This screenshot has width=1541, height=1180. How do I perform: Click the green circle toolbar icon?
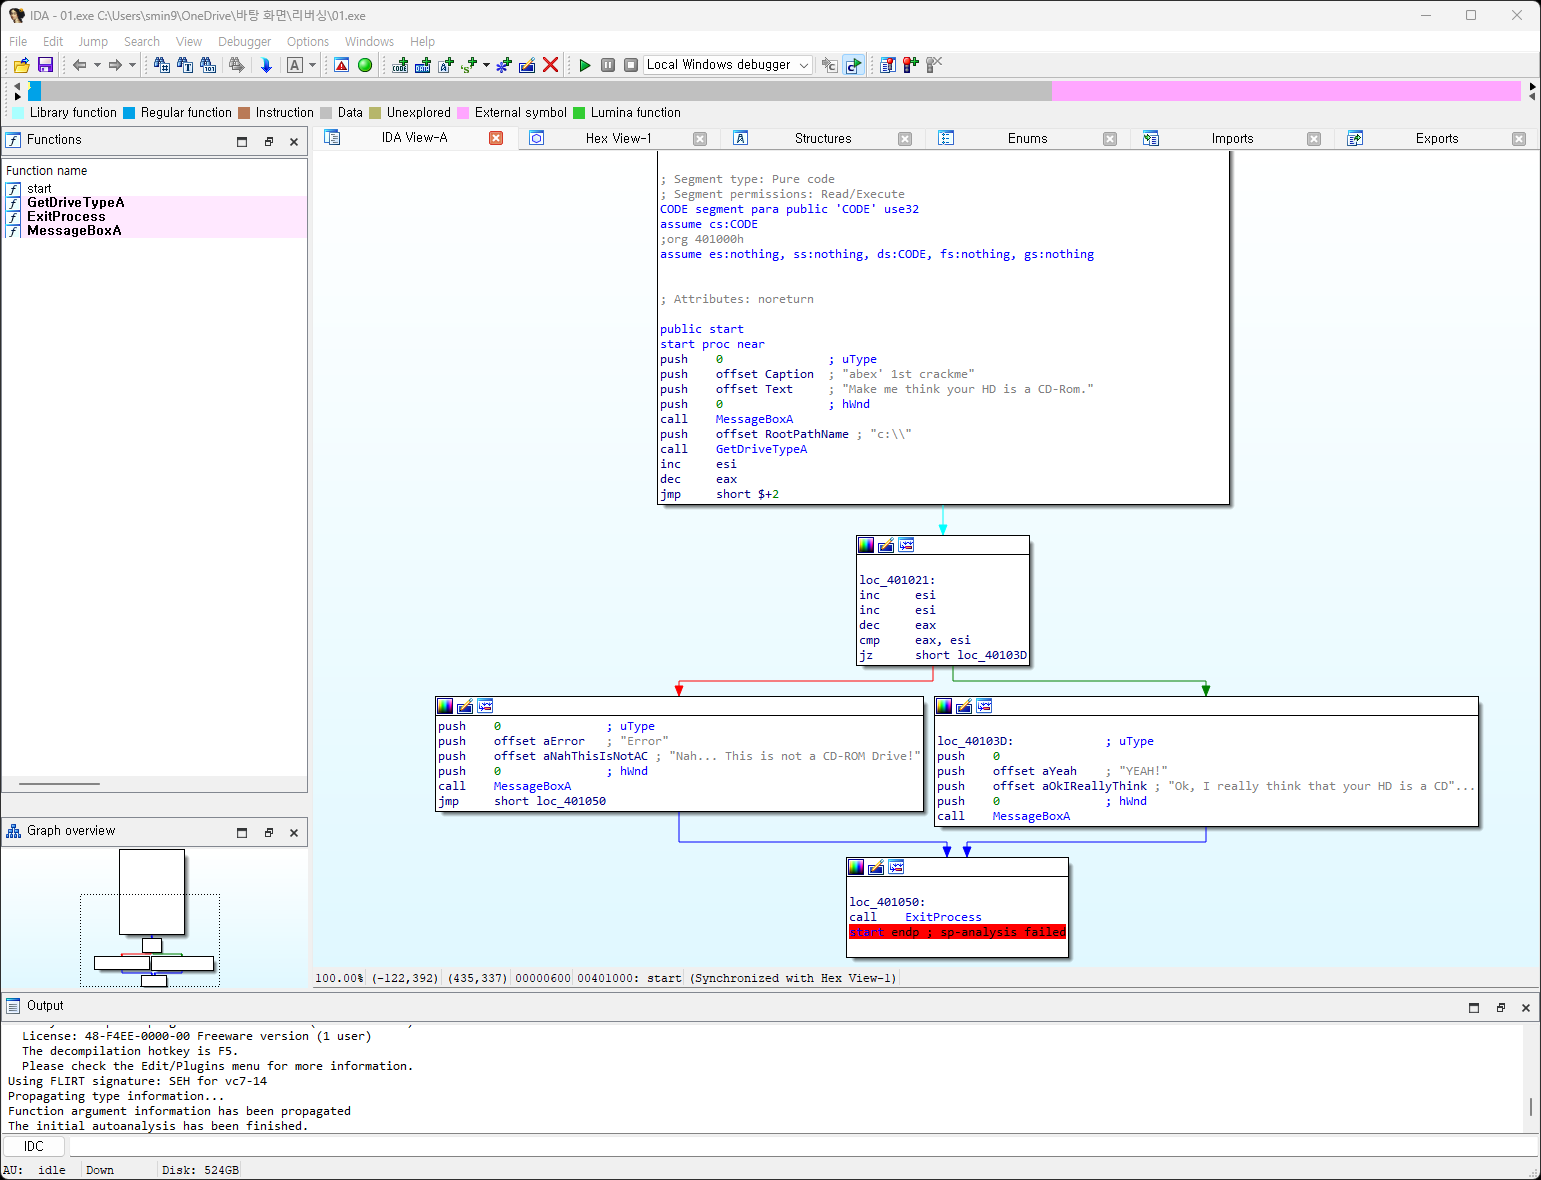tap(365, 65)
